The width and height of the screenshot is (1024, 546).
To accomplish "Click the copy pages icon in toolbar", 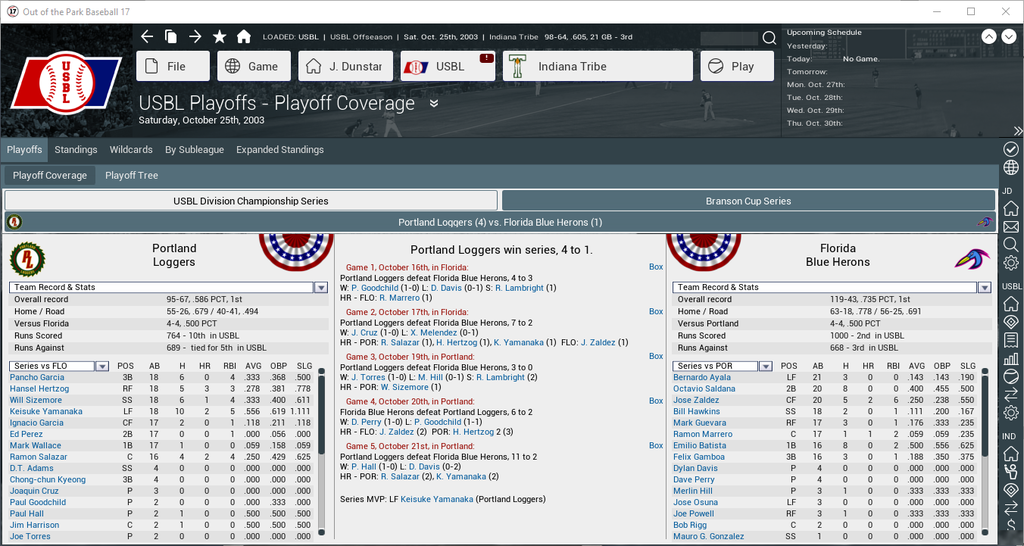I will [x=171, y=37].
